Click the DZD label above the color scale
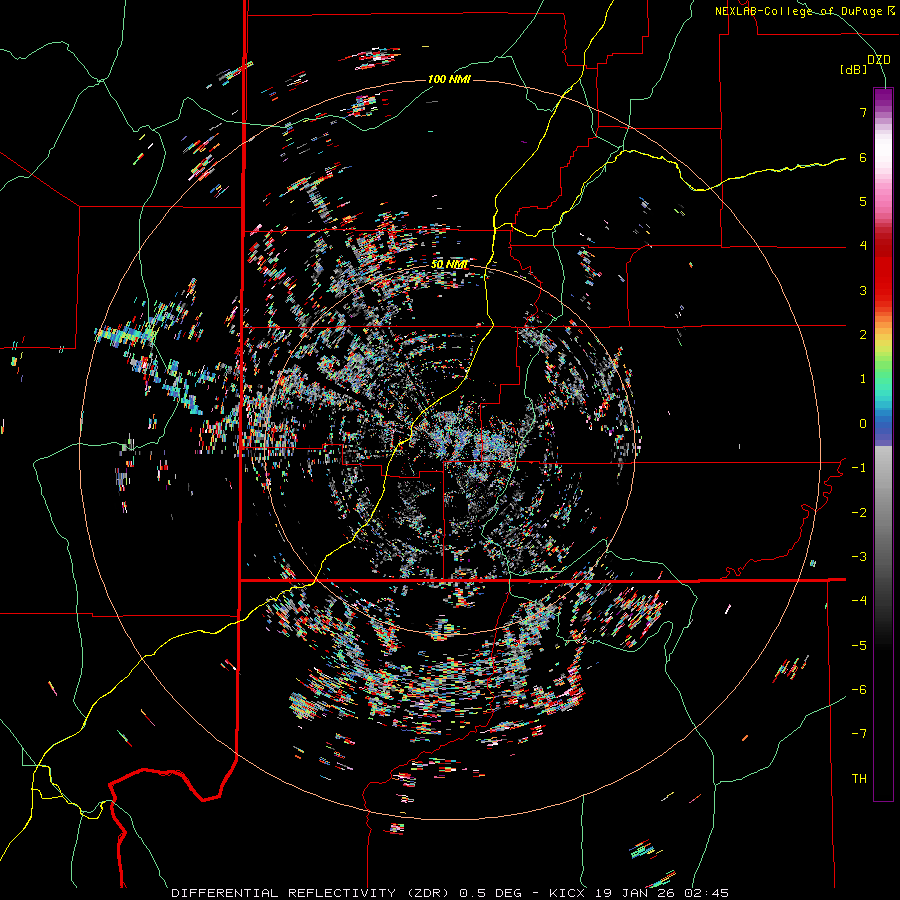 (879, 60)
